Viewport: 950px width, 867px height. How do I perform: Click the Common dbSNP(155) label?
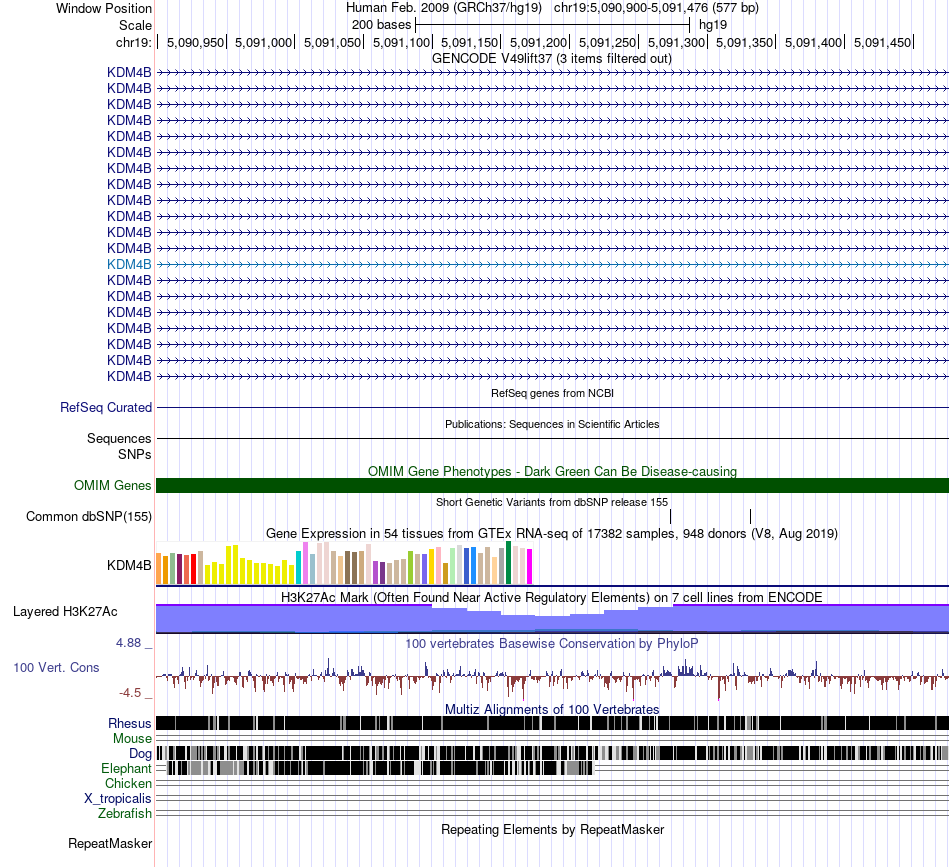(88, 516)
